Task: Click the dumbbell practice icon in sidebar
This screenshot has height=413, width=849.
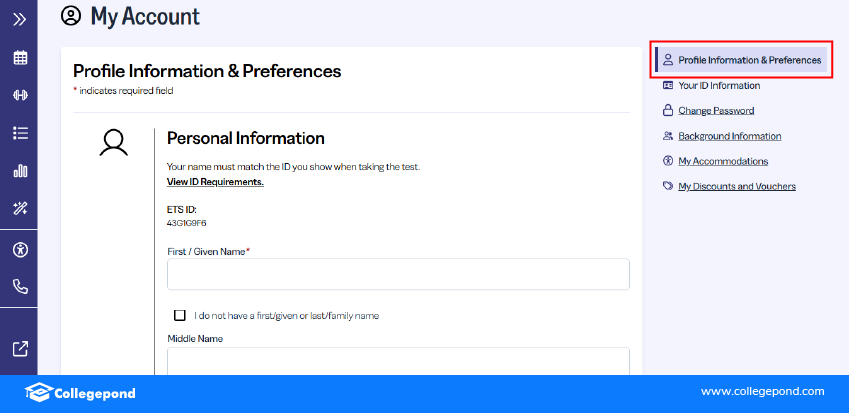Action: point(19,95)
